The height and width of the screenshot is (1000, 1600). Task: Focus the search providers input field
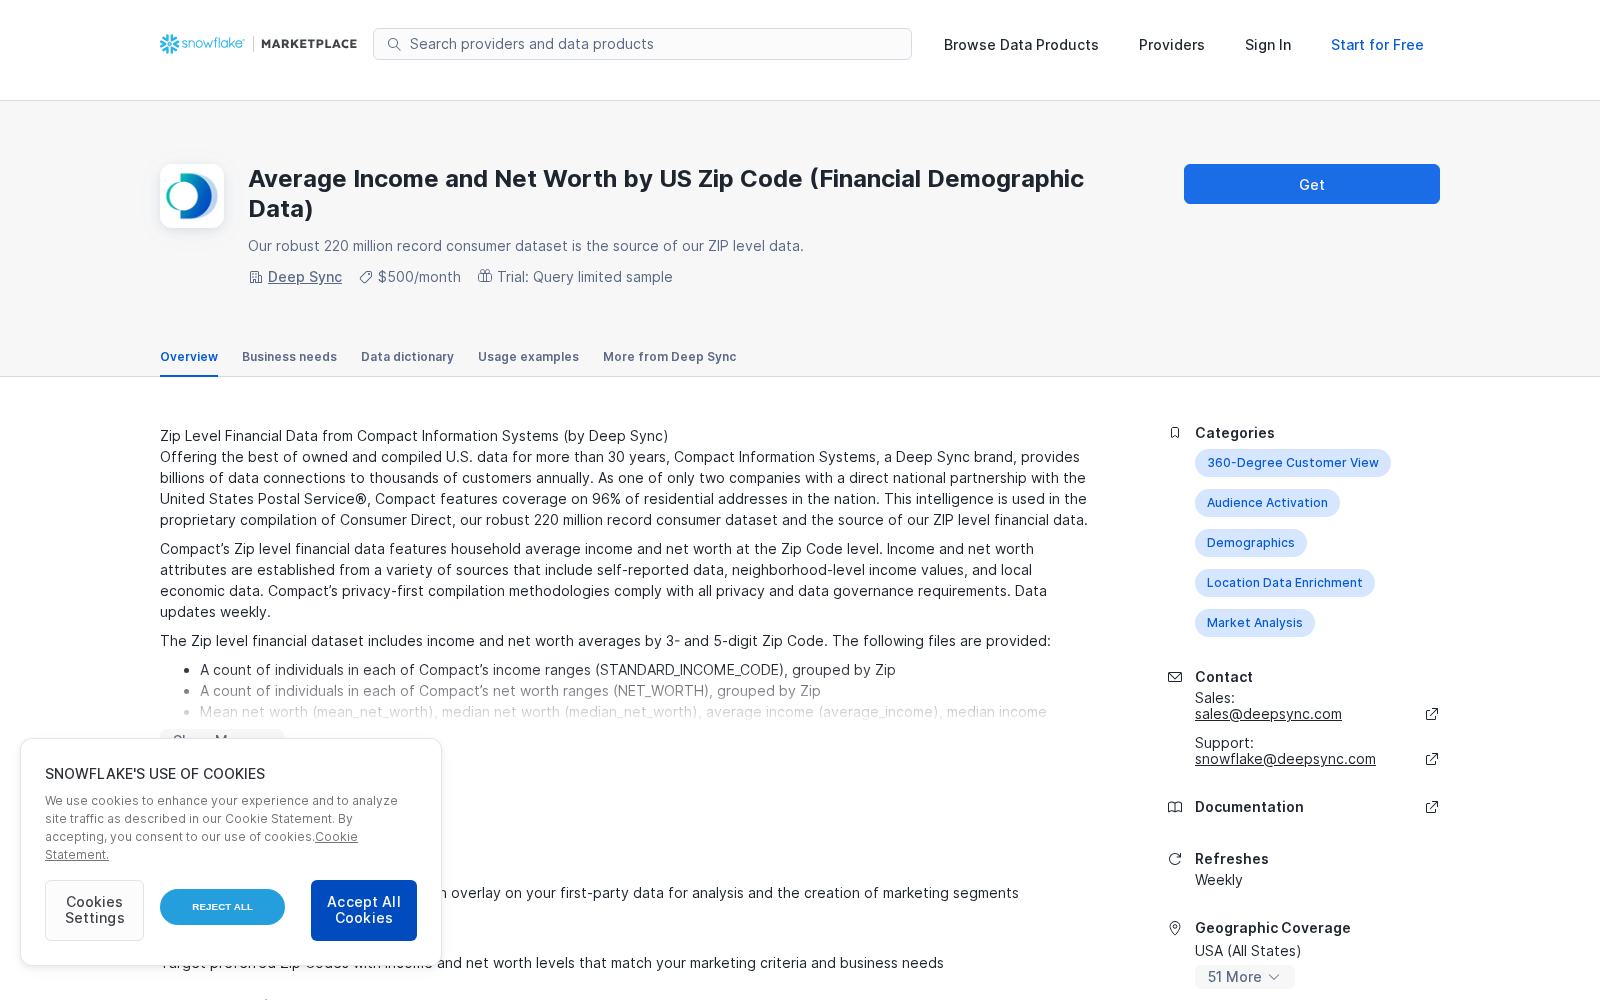click(642, 44)
